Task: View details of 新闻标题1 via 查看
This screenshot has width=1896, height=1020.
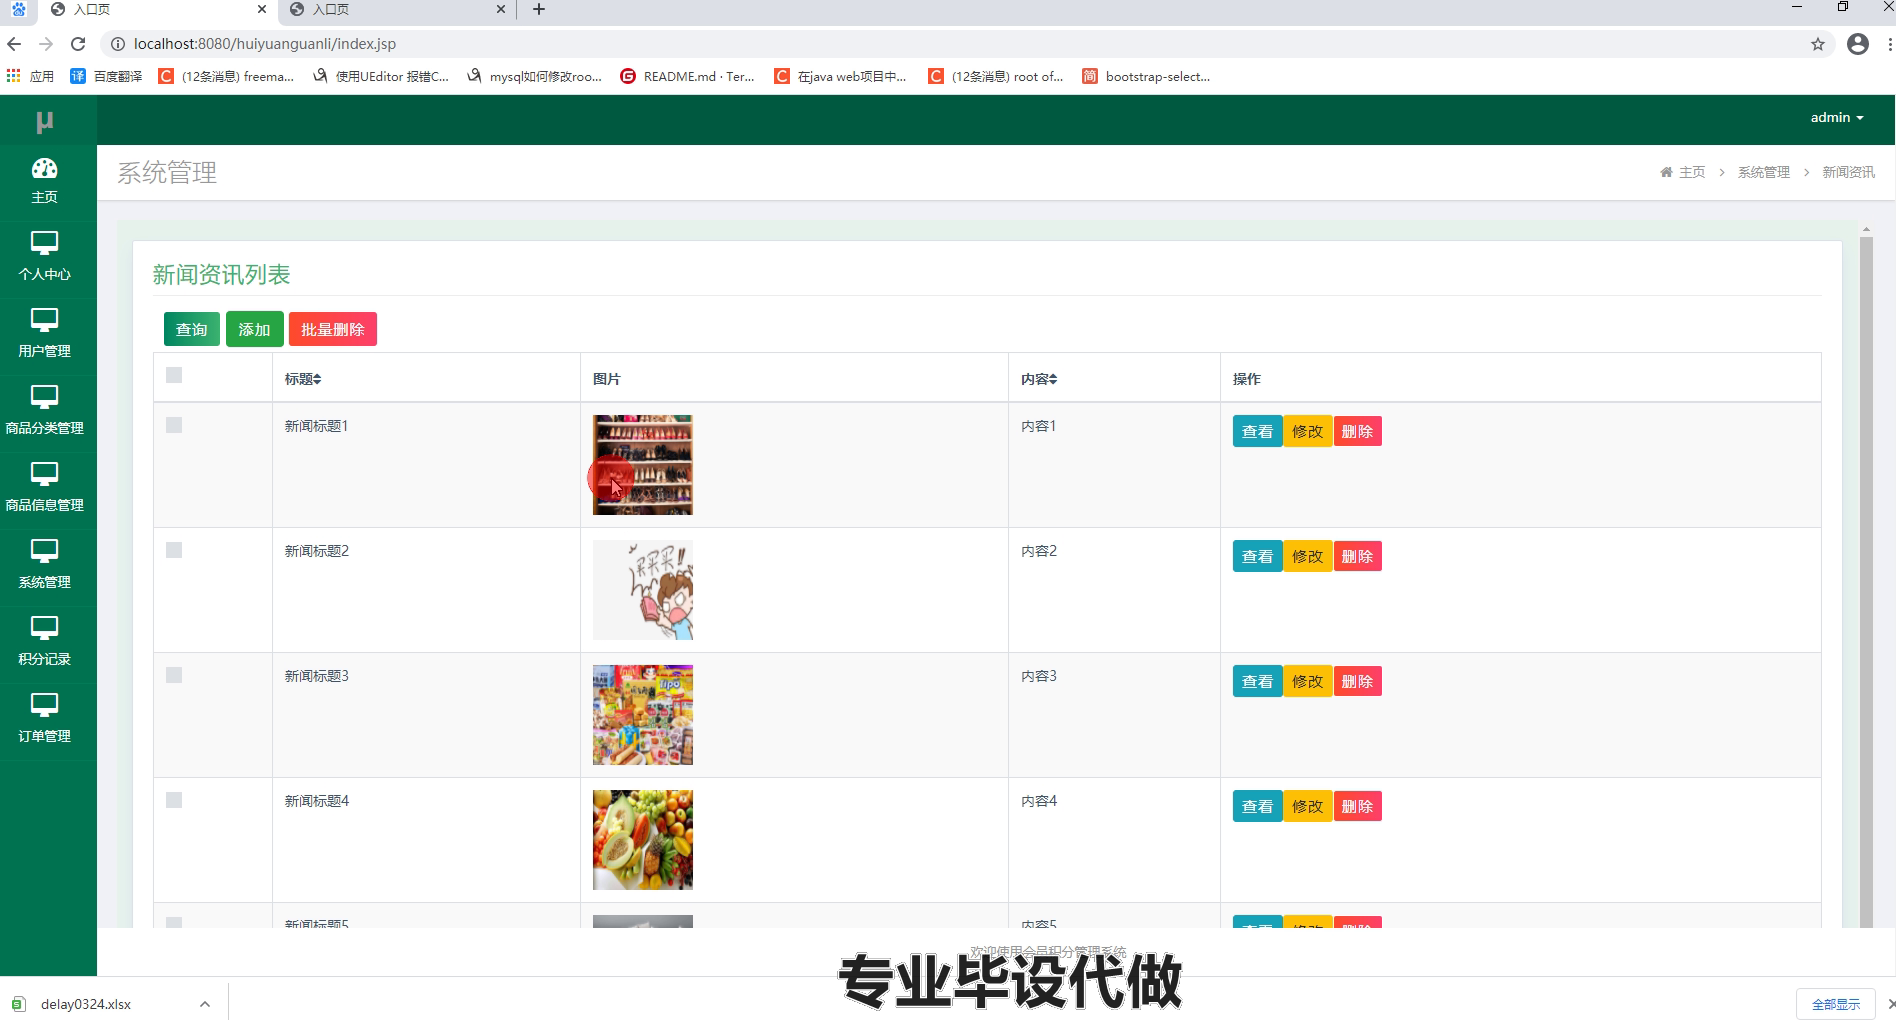Action: 1257,431
